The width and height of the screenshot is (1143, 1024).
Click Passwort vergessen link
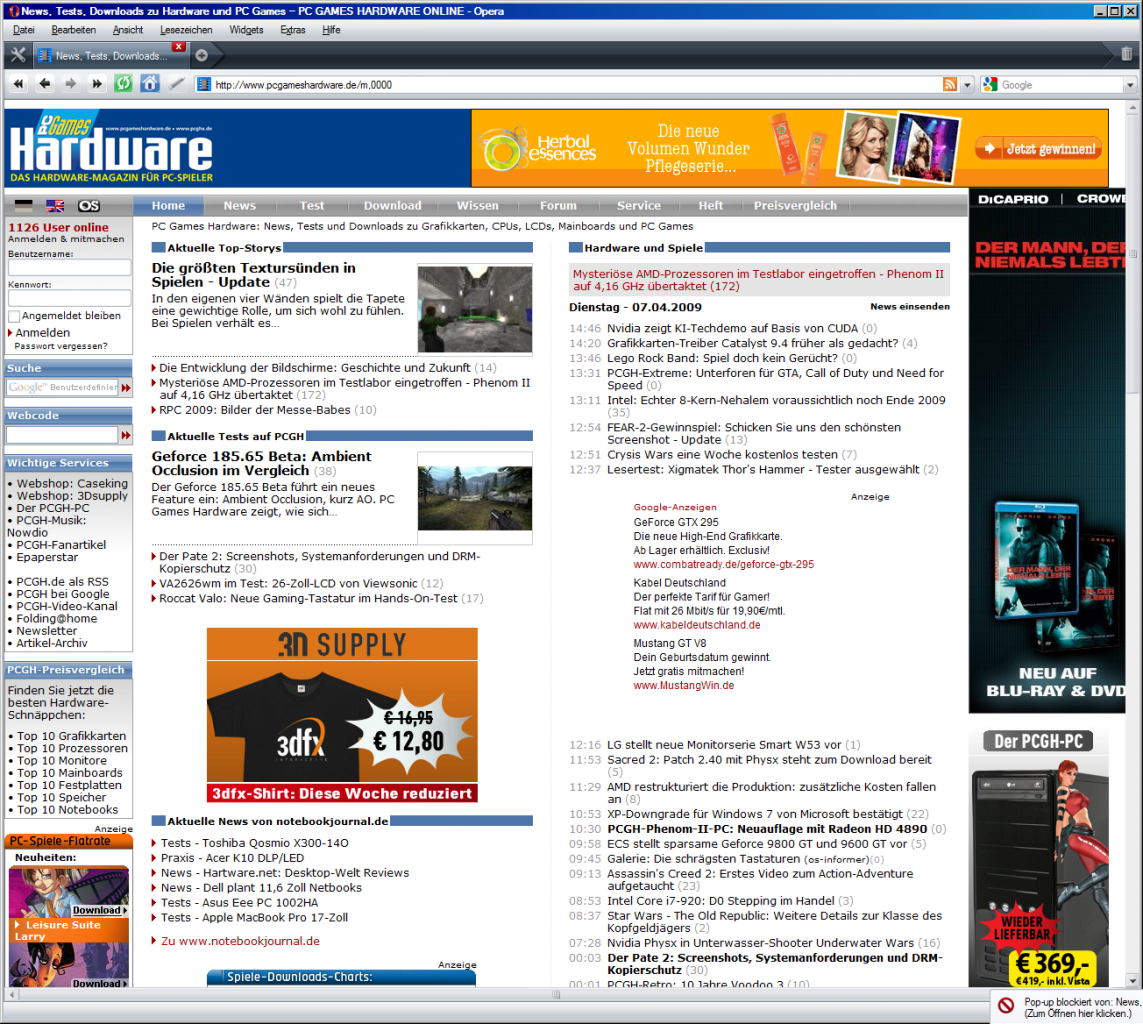[x=61, y=346]
